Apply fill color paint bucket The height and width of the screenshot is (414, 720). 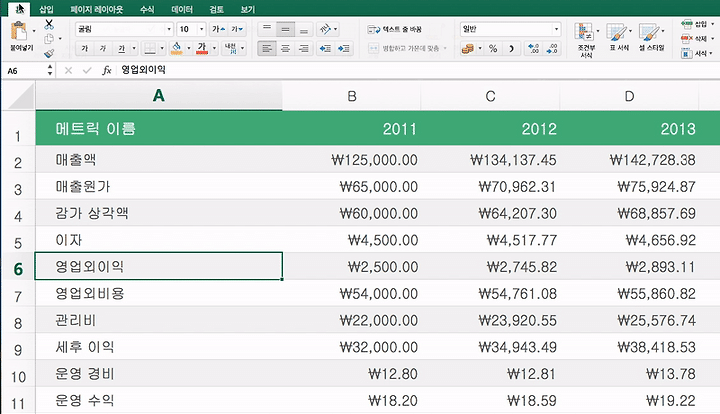click(176, 48)
